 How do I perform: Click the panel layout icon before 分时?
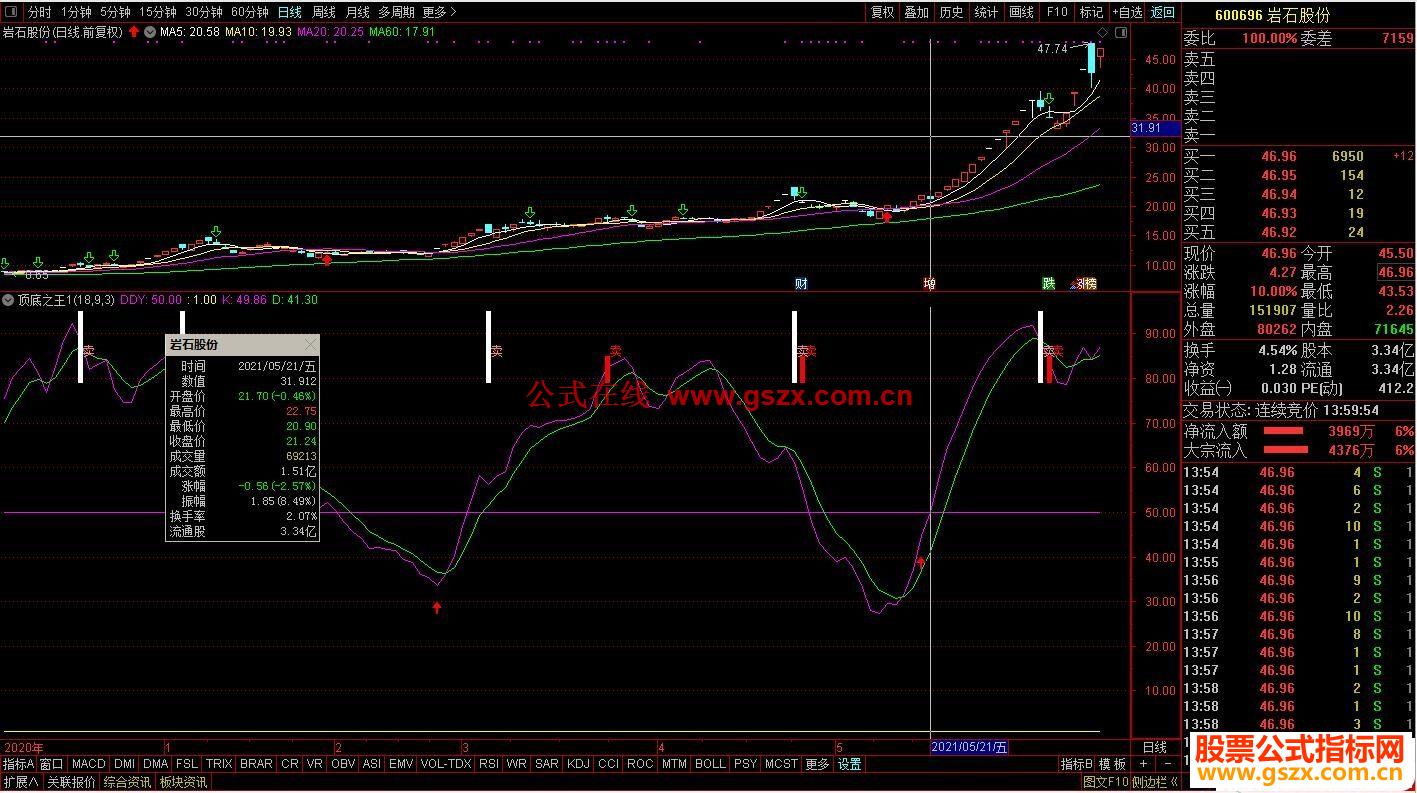coord(12,12)
